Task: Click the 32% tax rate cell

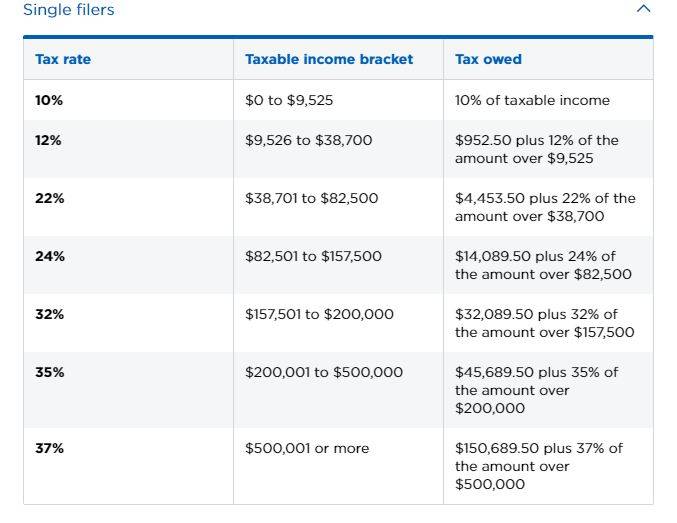Action: click(x=49, y=314)
